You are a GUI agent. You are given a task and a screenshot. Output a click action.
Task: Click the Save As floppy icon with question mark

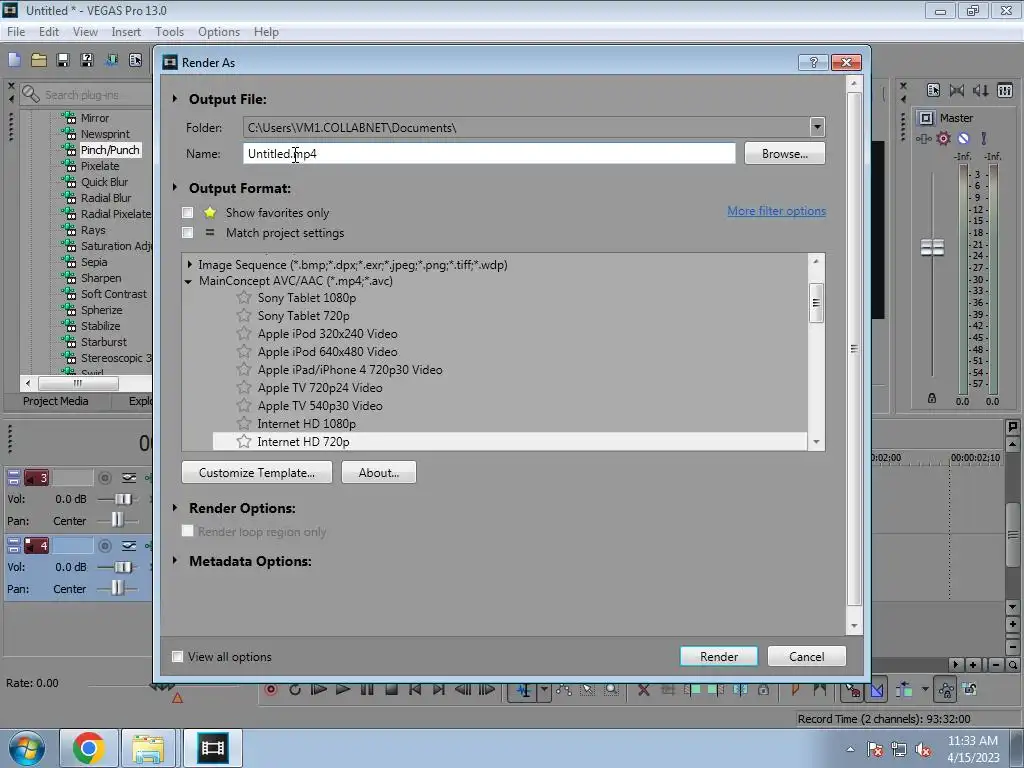(87, 61)
